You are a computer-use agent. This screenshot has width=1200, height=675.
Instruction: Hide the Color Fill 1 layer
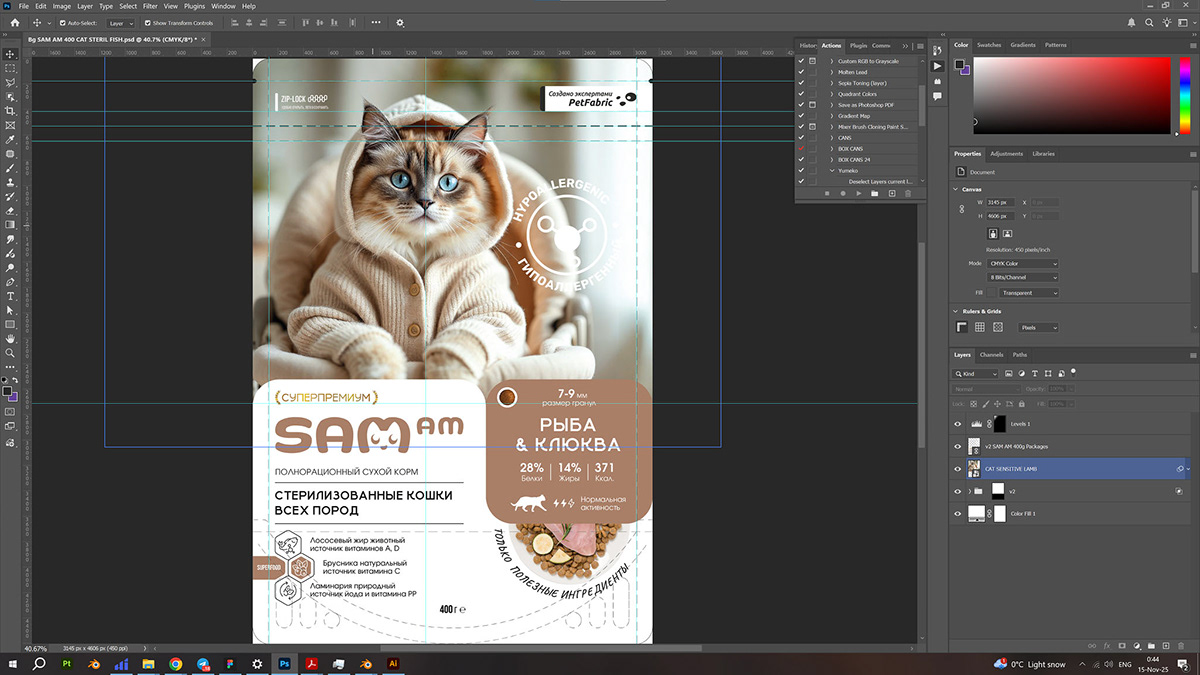coord(957,513)
